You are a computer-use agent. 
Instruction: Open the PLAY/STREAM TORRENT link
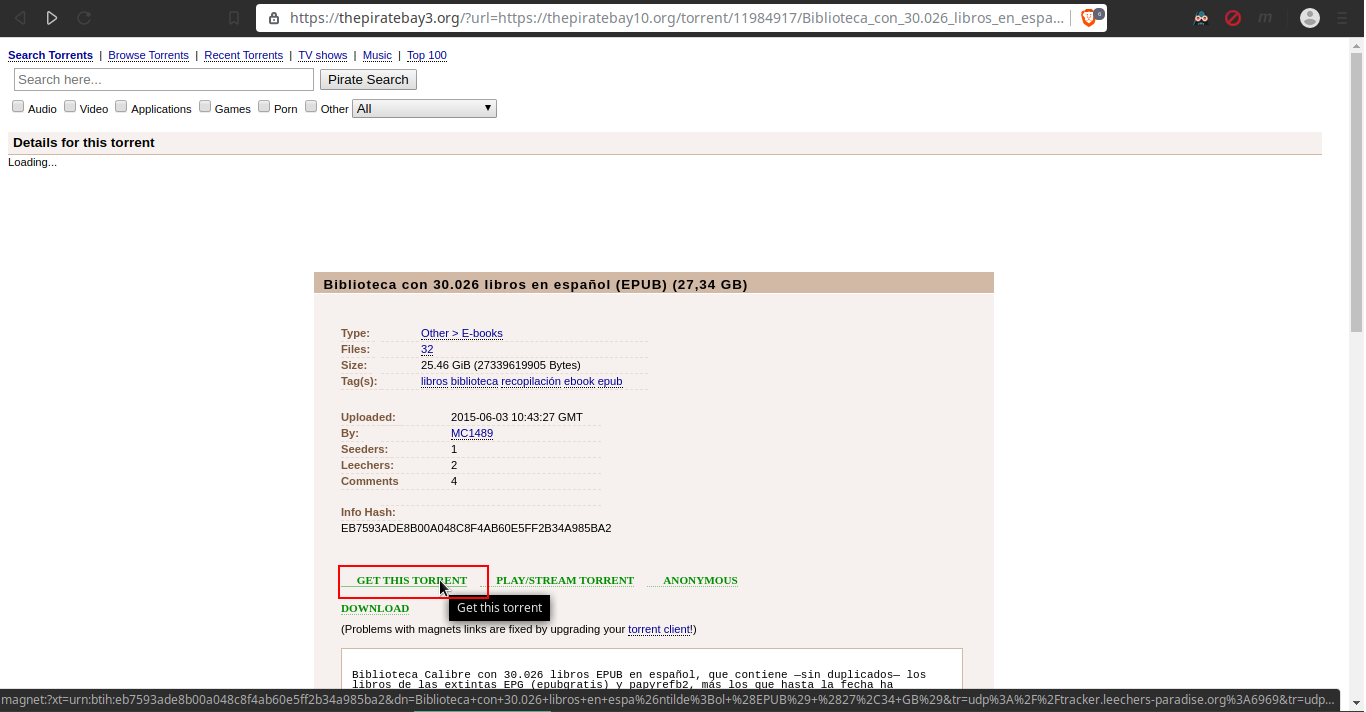[564, 580]
